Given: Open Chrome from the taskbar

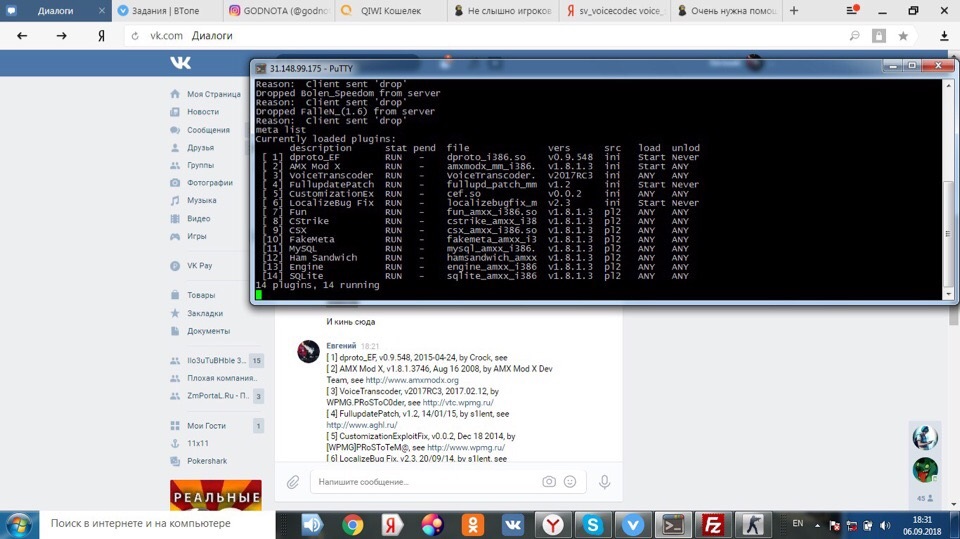Looking at the screenshot, I should 352,525.
